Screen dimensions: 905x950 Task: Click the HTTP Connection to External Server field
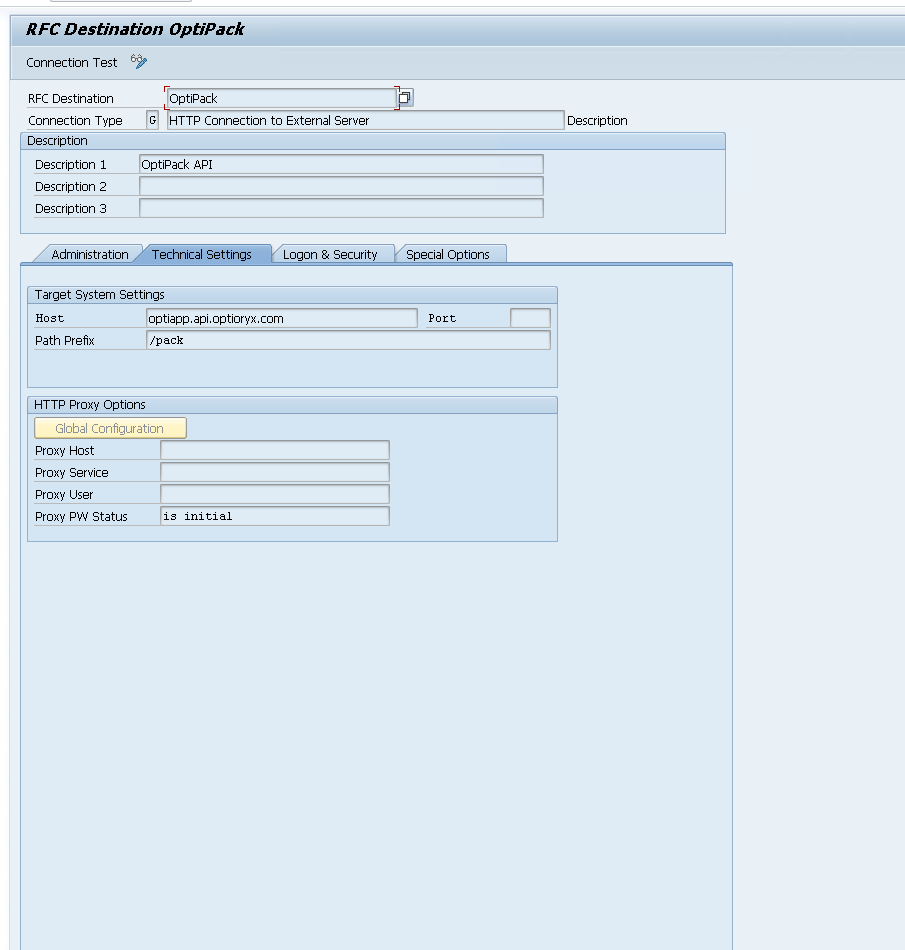[x=365, y=120]
